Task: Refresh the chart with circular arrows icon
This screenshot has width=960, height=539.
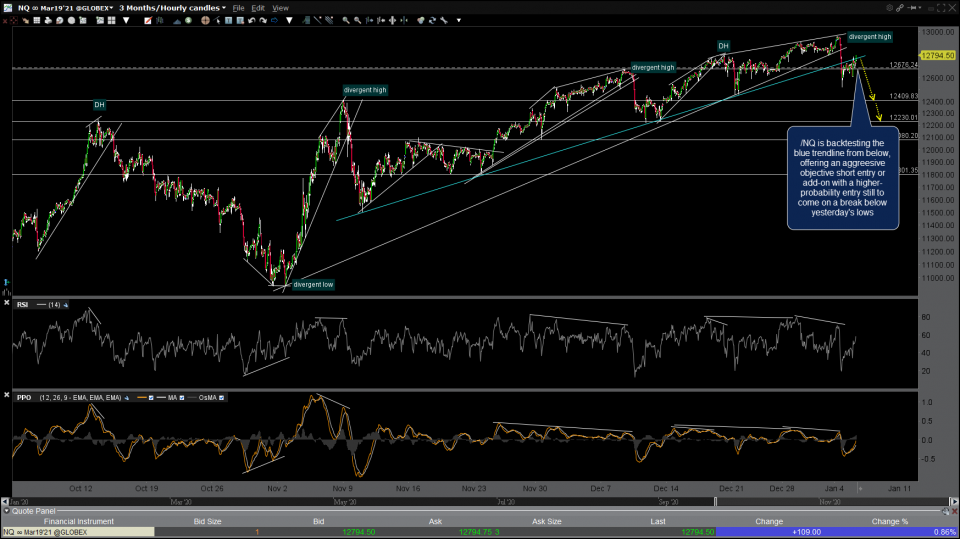Action: (x=432, y=20)
